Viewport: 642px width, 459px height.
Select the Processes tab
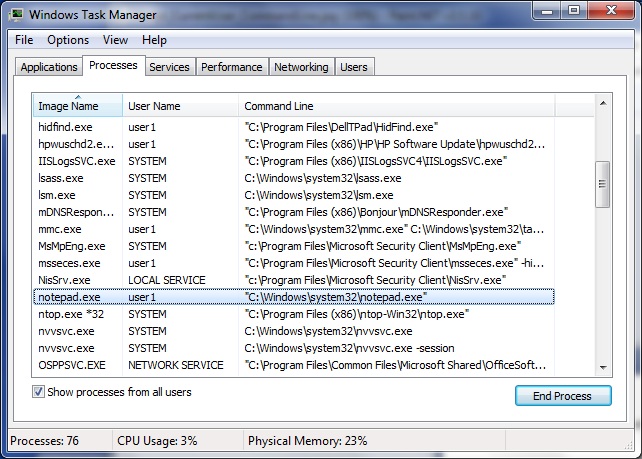113,65
